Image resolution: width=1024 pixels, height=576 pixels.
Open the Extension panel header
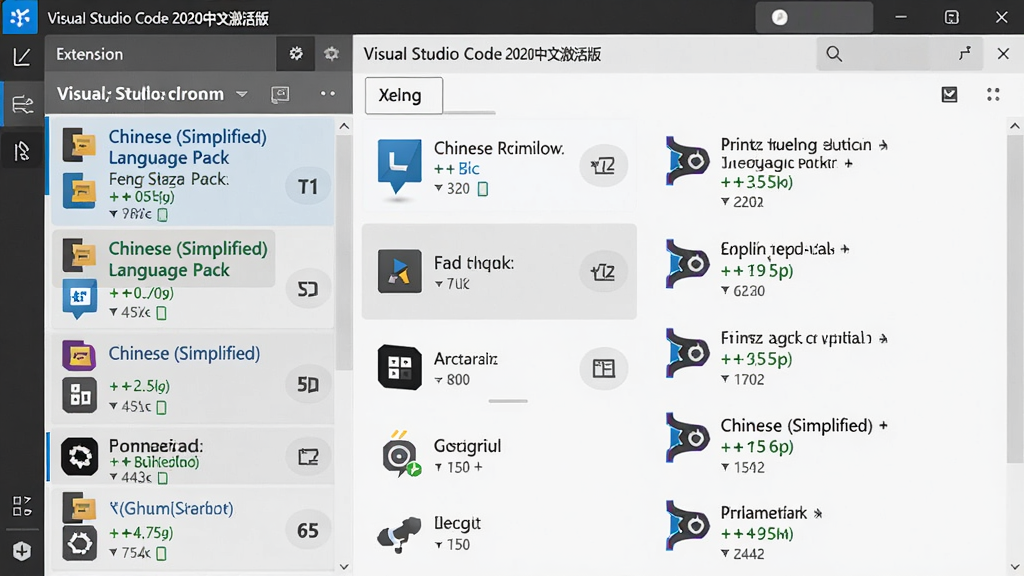point(89,54)
